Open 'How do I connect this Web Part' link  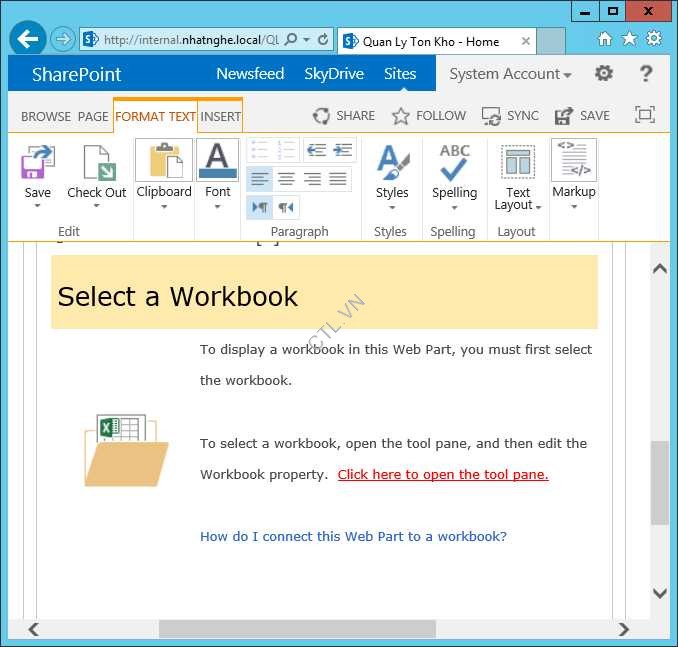tap(353, 536)
